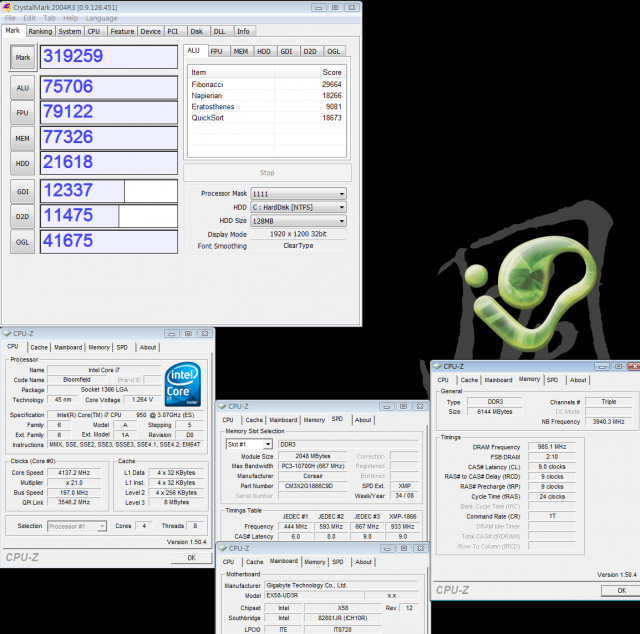
Task: Click the GDI score bar showing 12337
Action: 109,191
